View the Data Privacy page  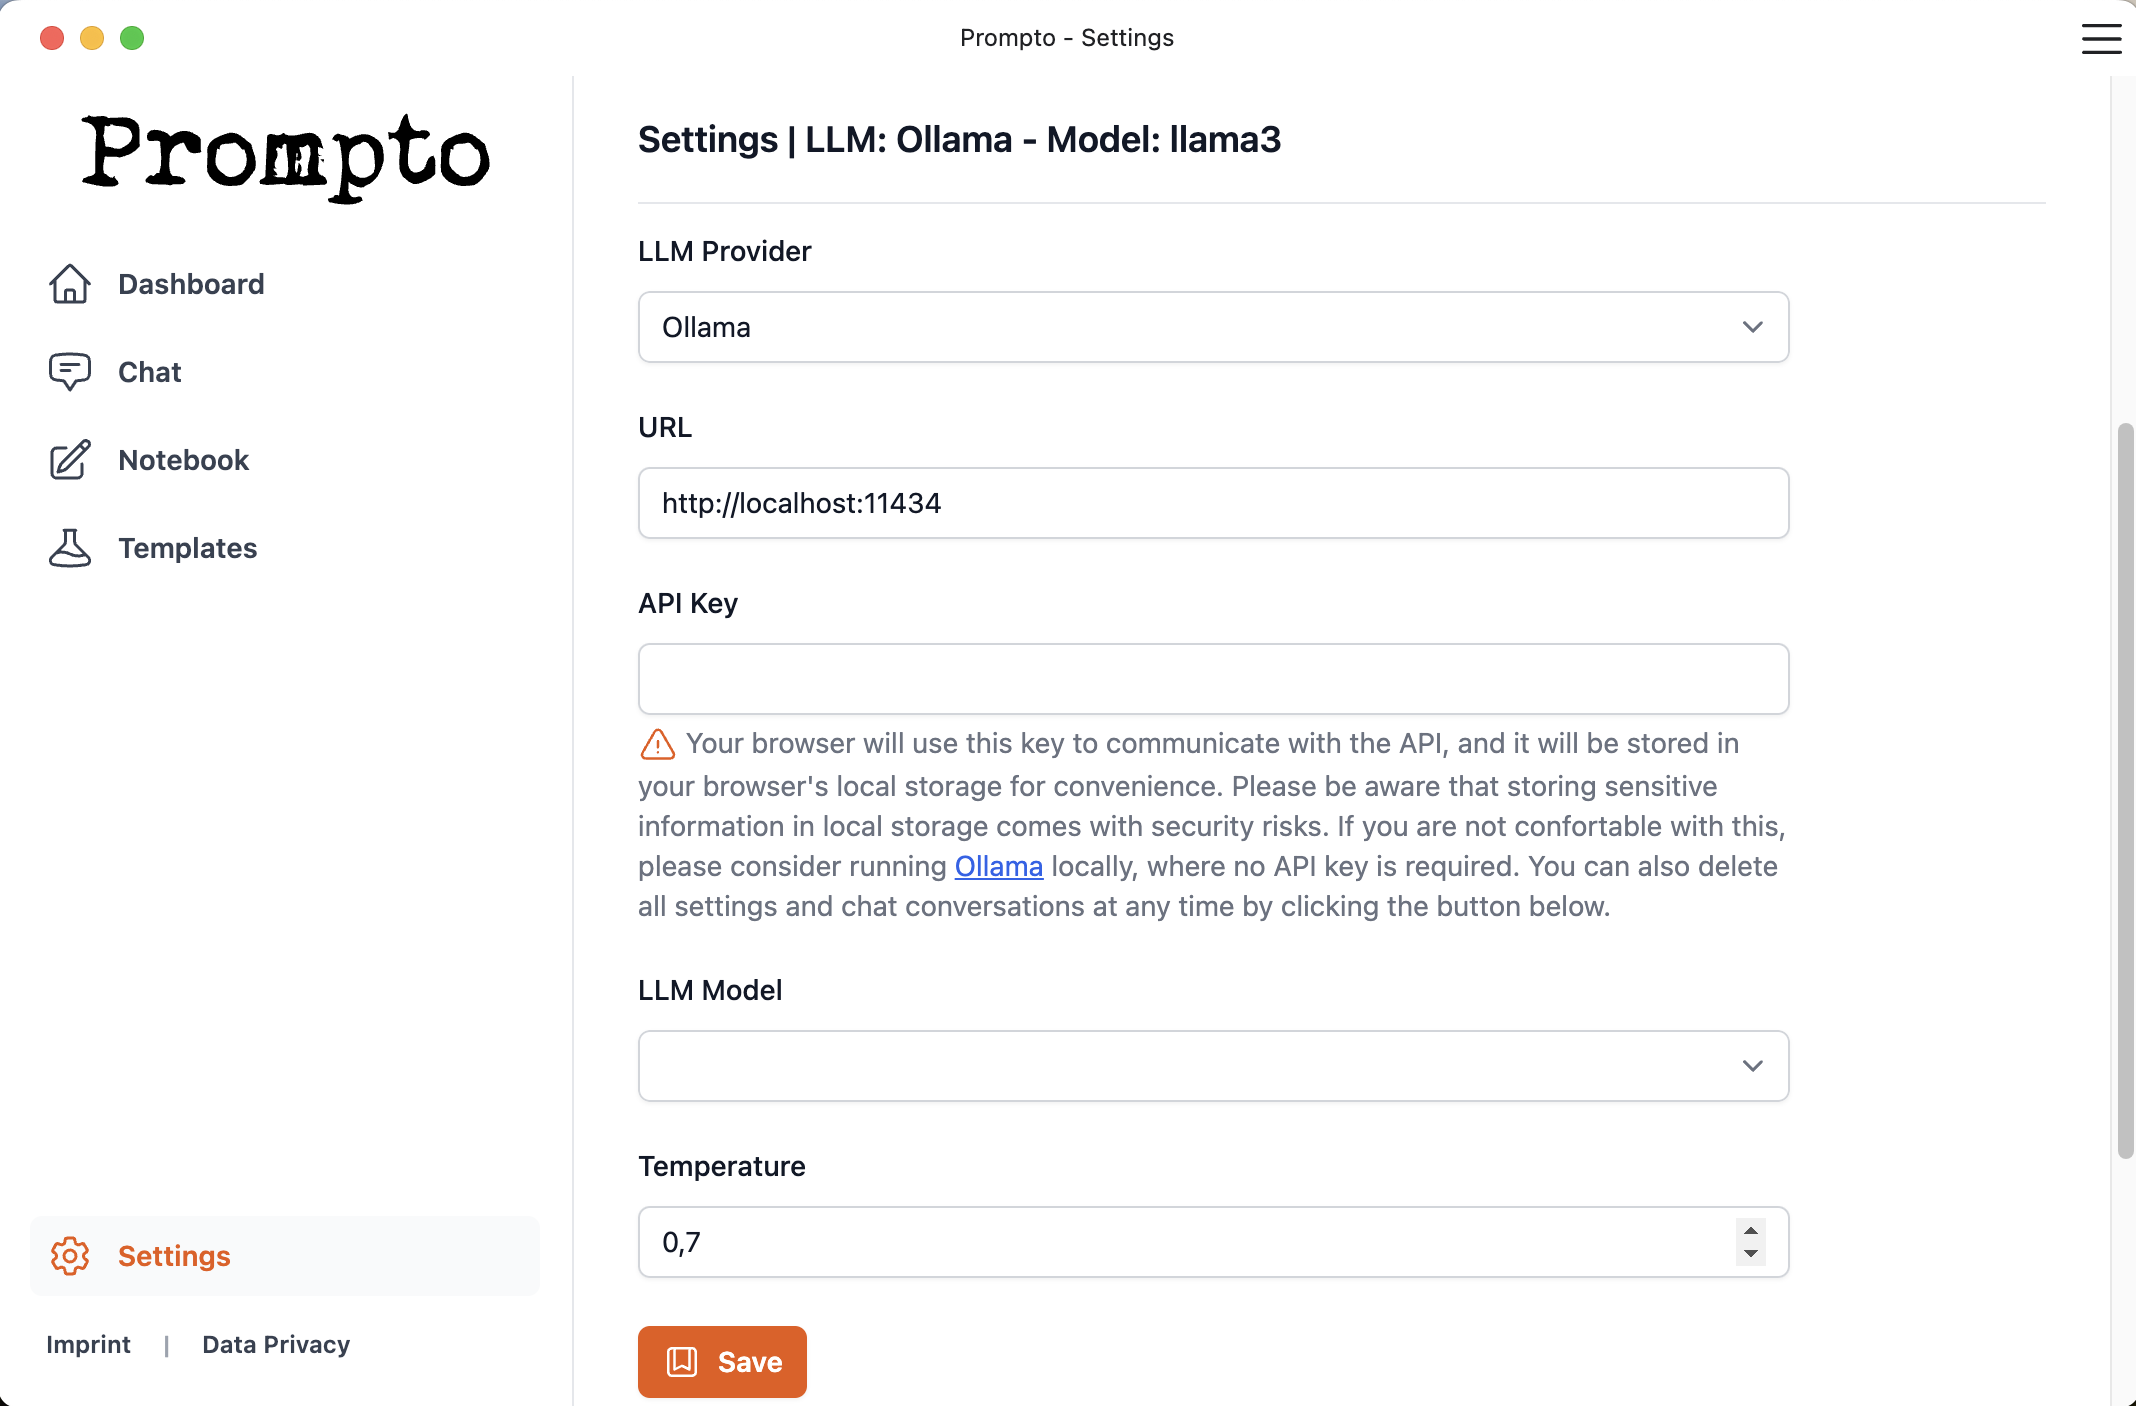tap(276, 1344)
